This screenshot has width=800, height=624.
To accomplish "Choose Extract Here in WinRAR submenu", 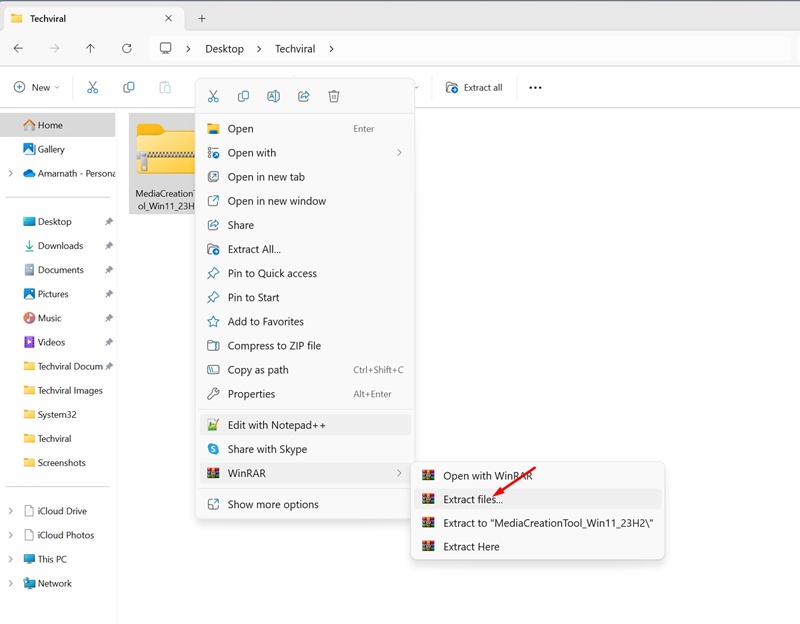I will point(538,546).
